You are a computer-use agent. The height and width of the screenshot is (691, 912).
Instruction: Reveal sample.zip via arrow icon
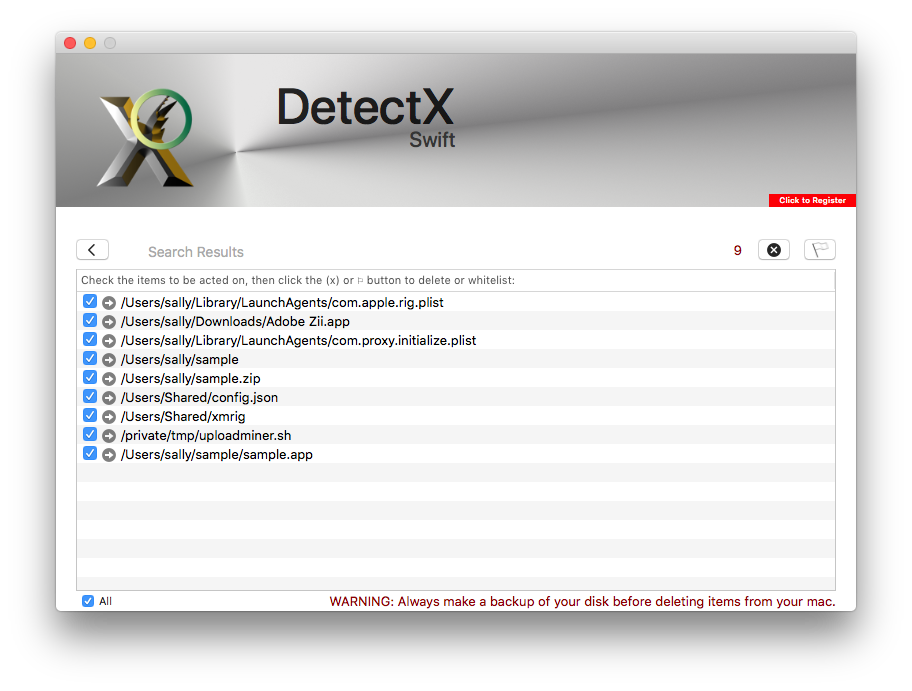pyautogui.click(x=109, y=379)
